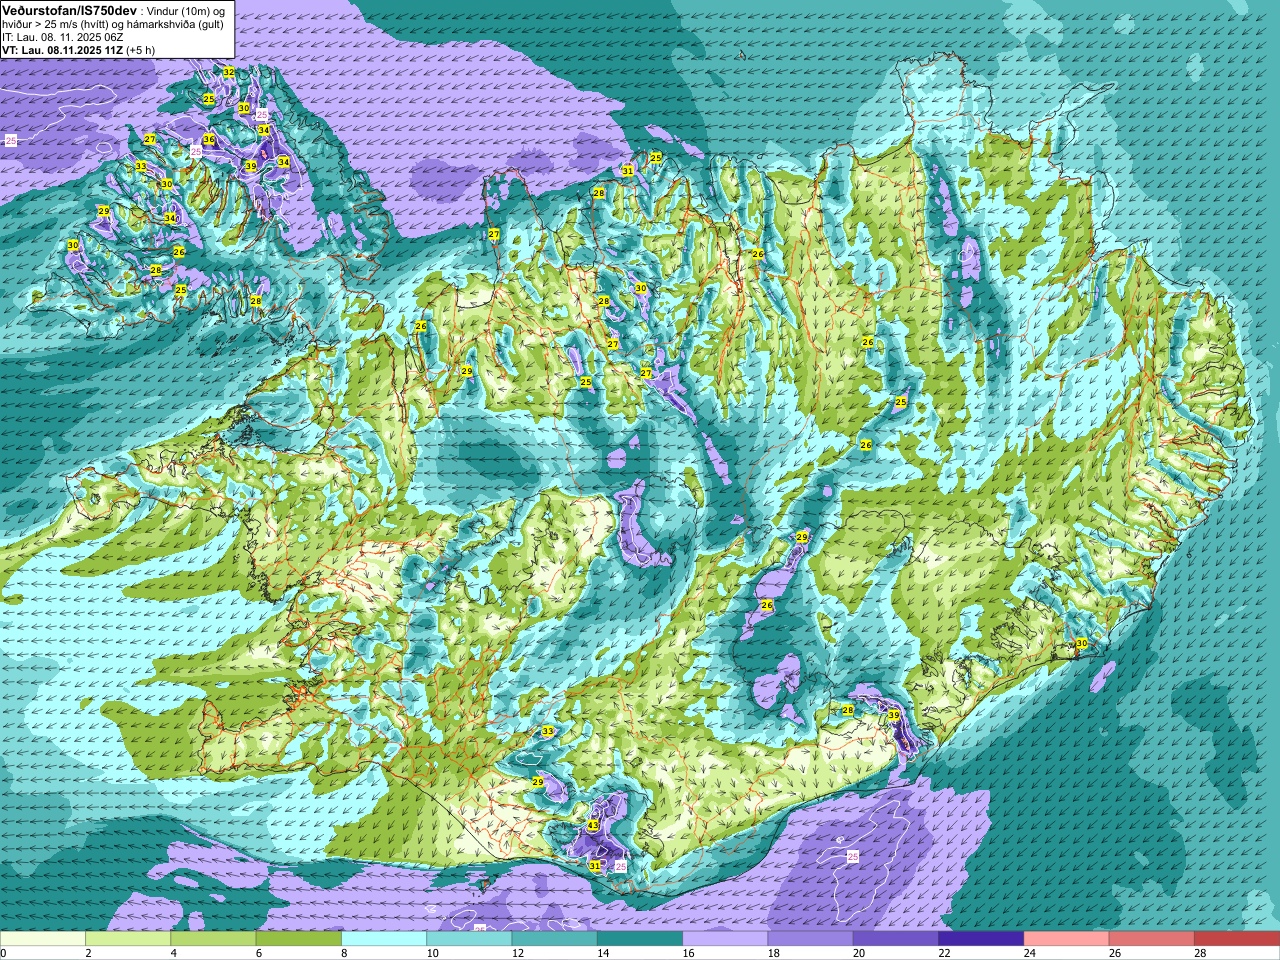The image size is (1280, 960).
Task: Click the 39 gust marker in the Westfjords
Action: tap(251, 166)
